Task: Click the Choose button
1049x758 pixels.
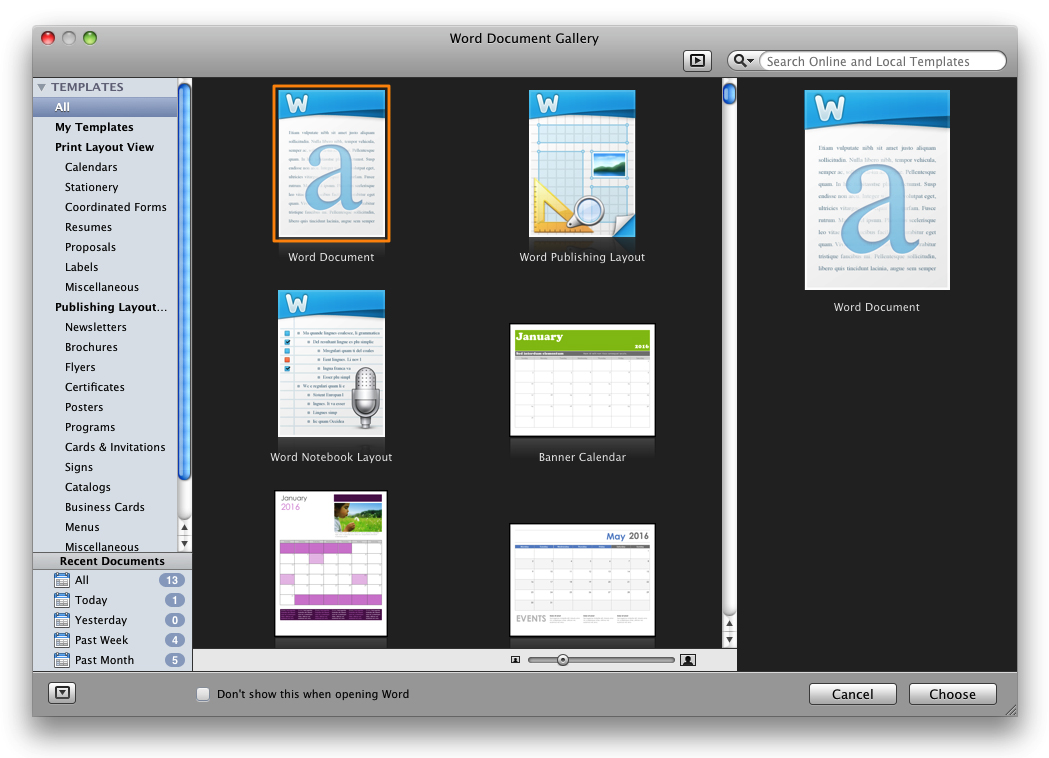Action: tap(952, 694)
